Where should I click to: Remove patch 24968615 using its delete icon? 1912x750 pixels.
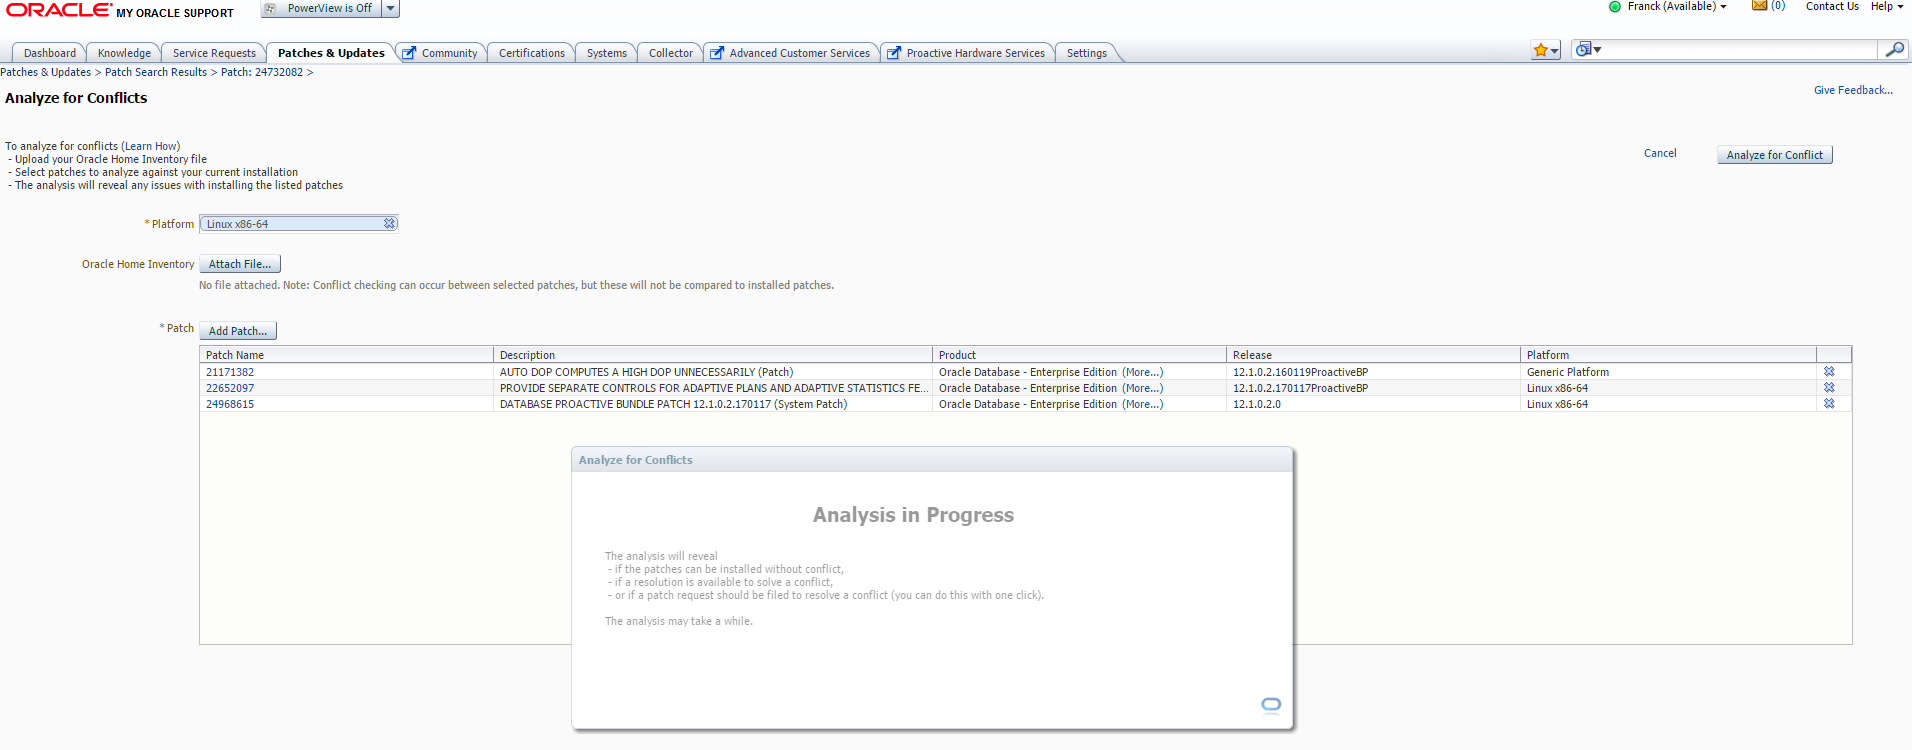[x=1829, y=404]
